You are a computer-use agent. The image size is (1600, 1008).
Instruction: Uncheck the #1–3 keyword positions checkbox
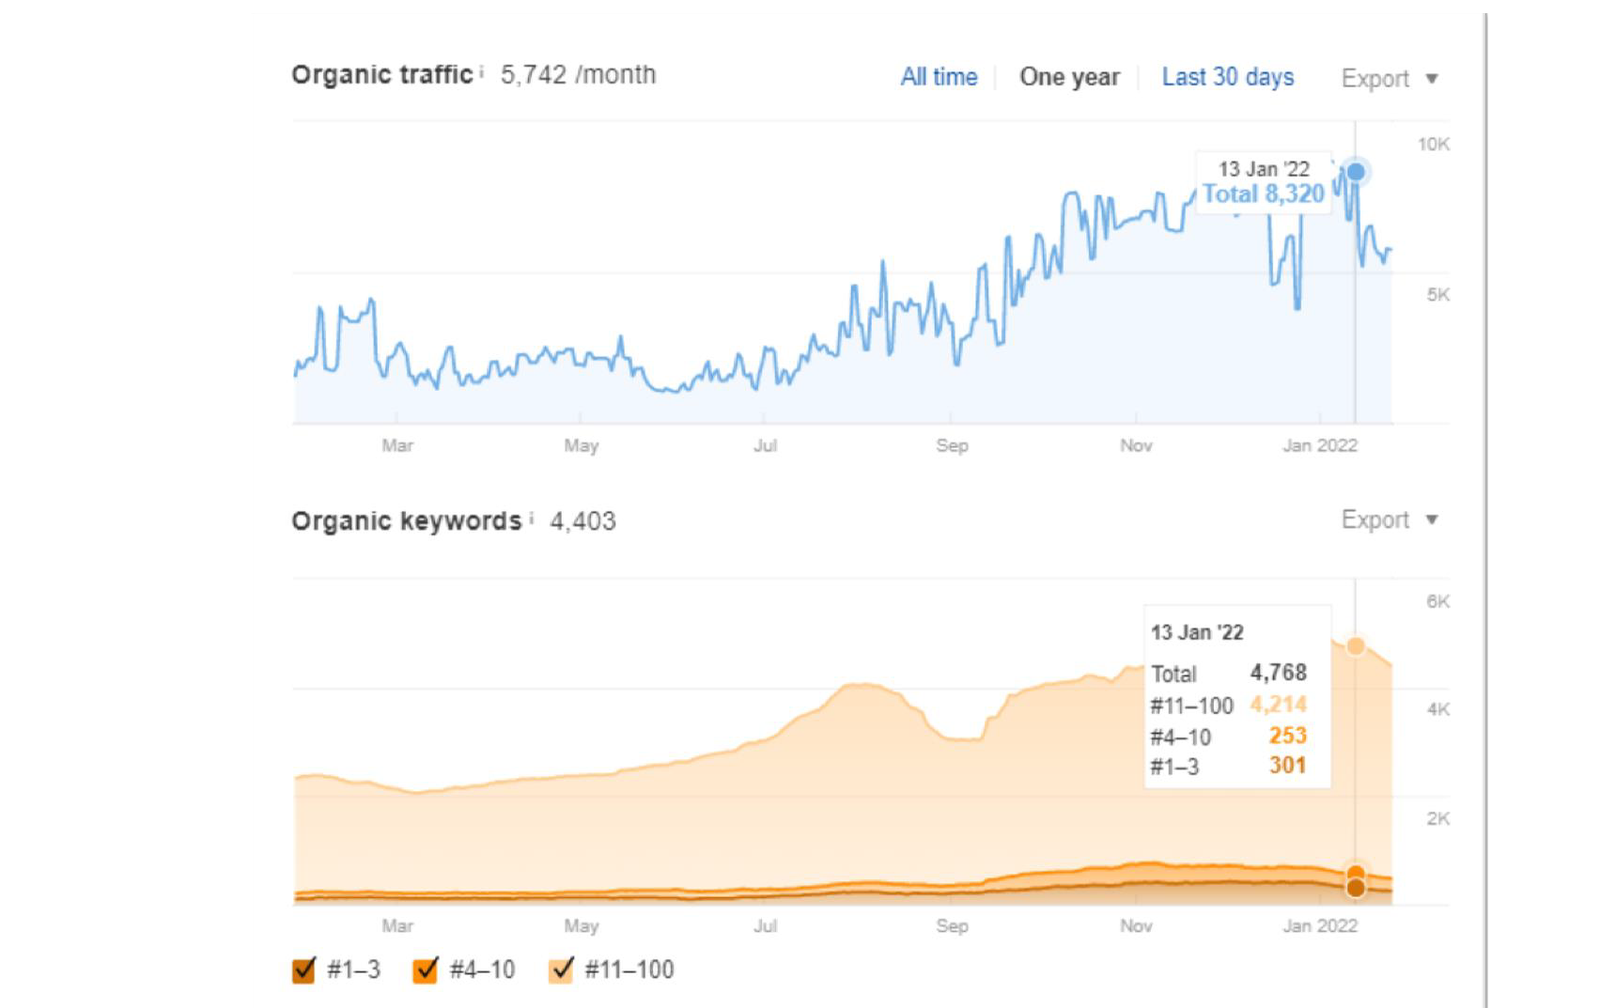pos(304,969)
